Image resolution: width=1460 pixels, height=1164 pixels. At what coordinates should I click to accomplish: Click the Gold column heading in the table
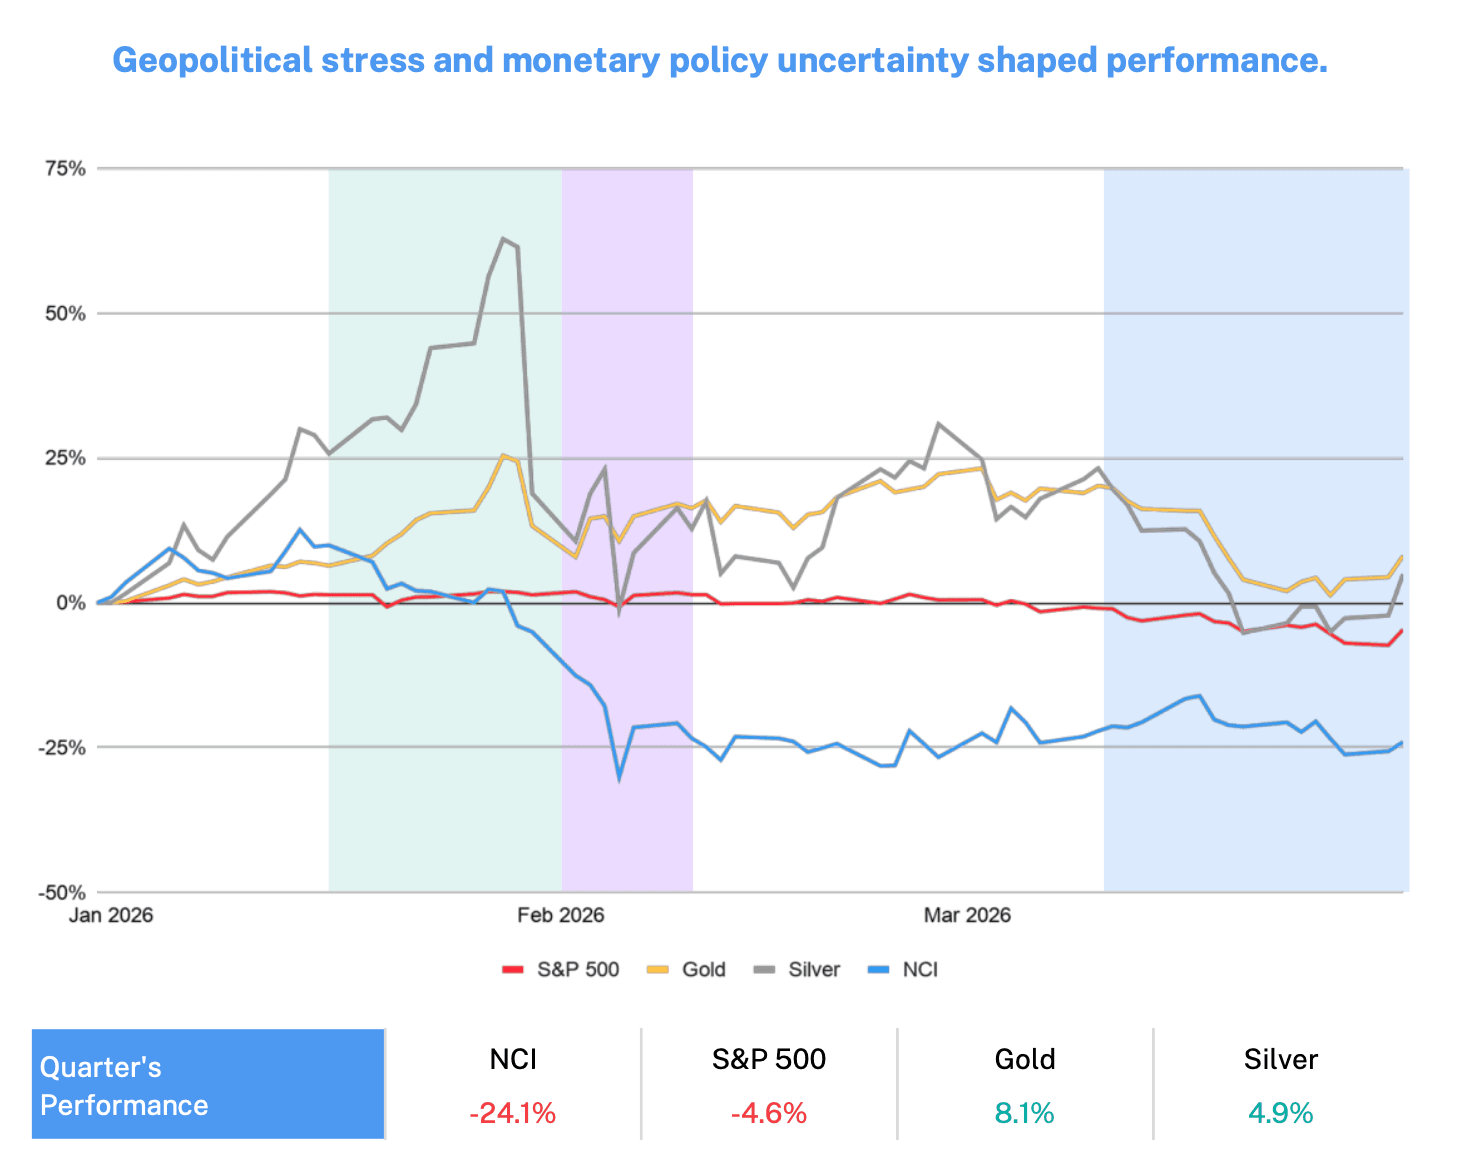point(1024,1059)
